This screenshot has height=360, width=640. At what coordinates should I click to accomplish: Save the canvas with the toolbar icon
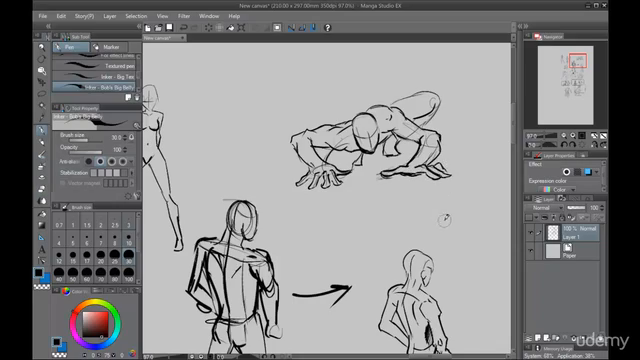click(169, 28)
